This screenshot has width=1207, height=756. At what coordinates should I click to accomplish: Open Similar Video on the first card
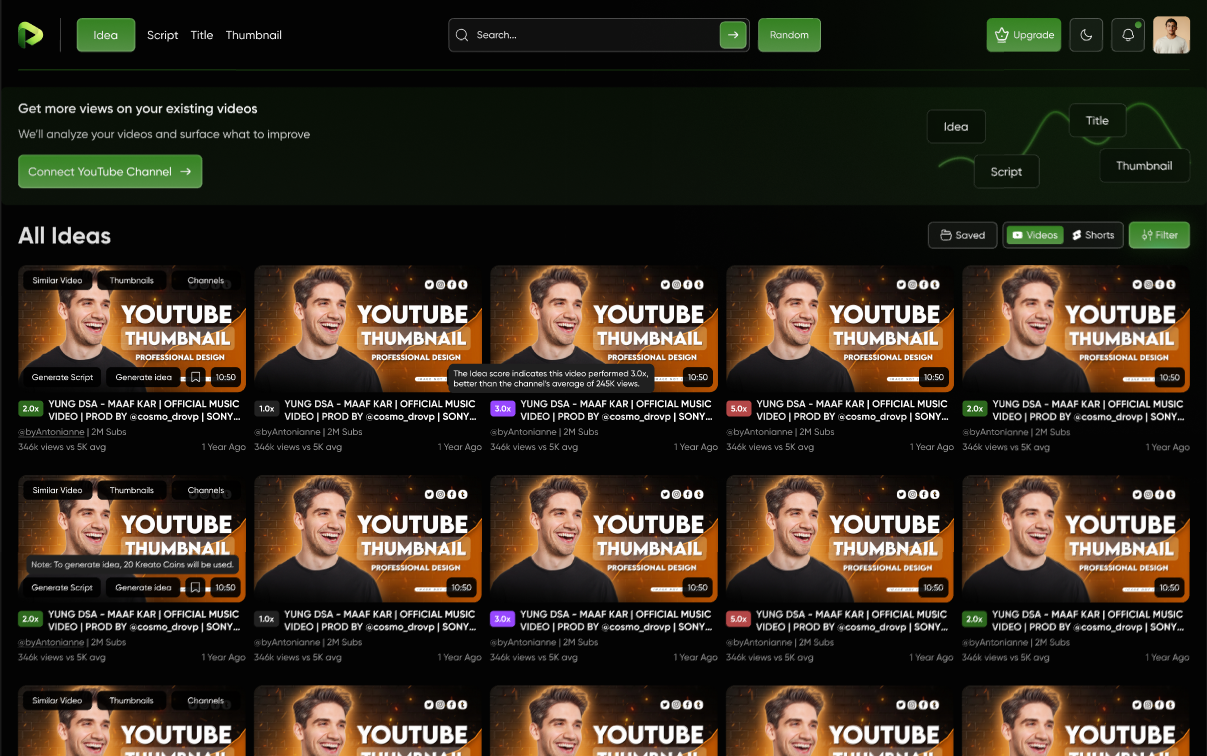[57, 280]
